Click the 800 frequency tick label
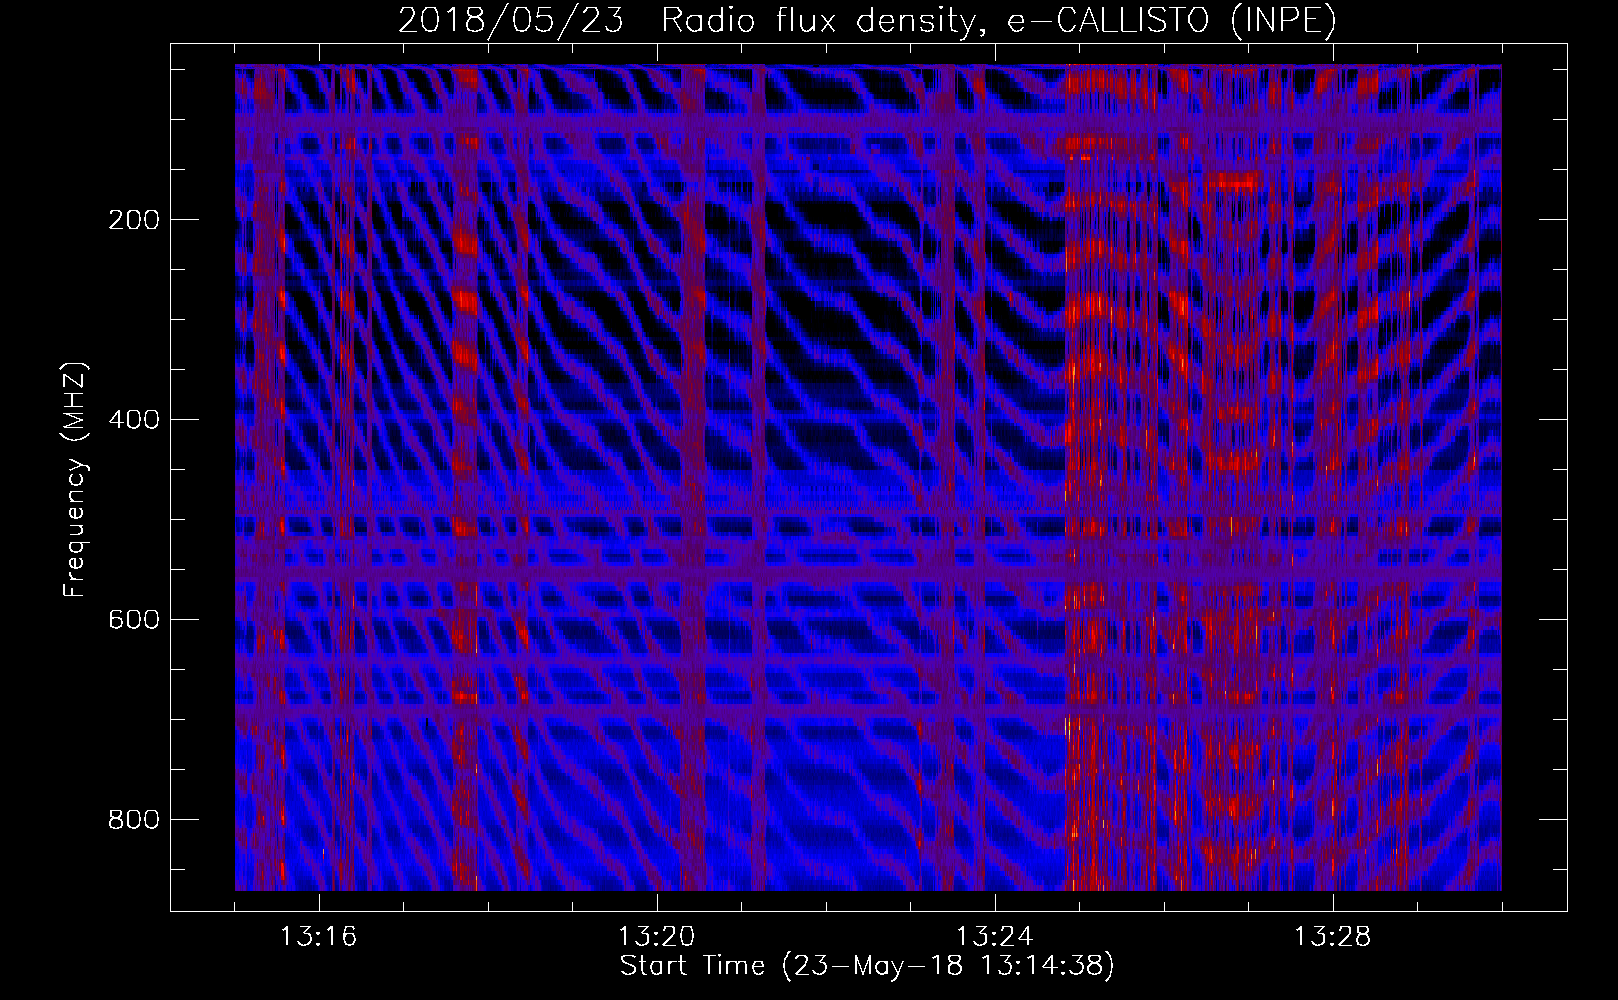1618x1000 pixels. [134, 820]
